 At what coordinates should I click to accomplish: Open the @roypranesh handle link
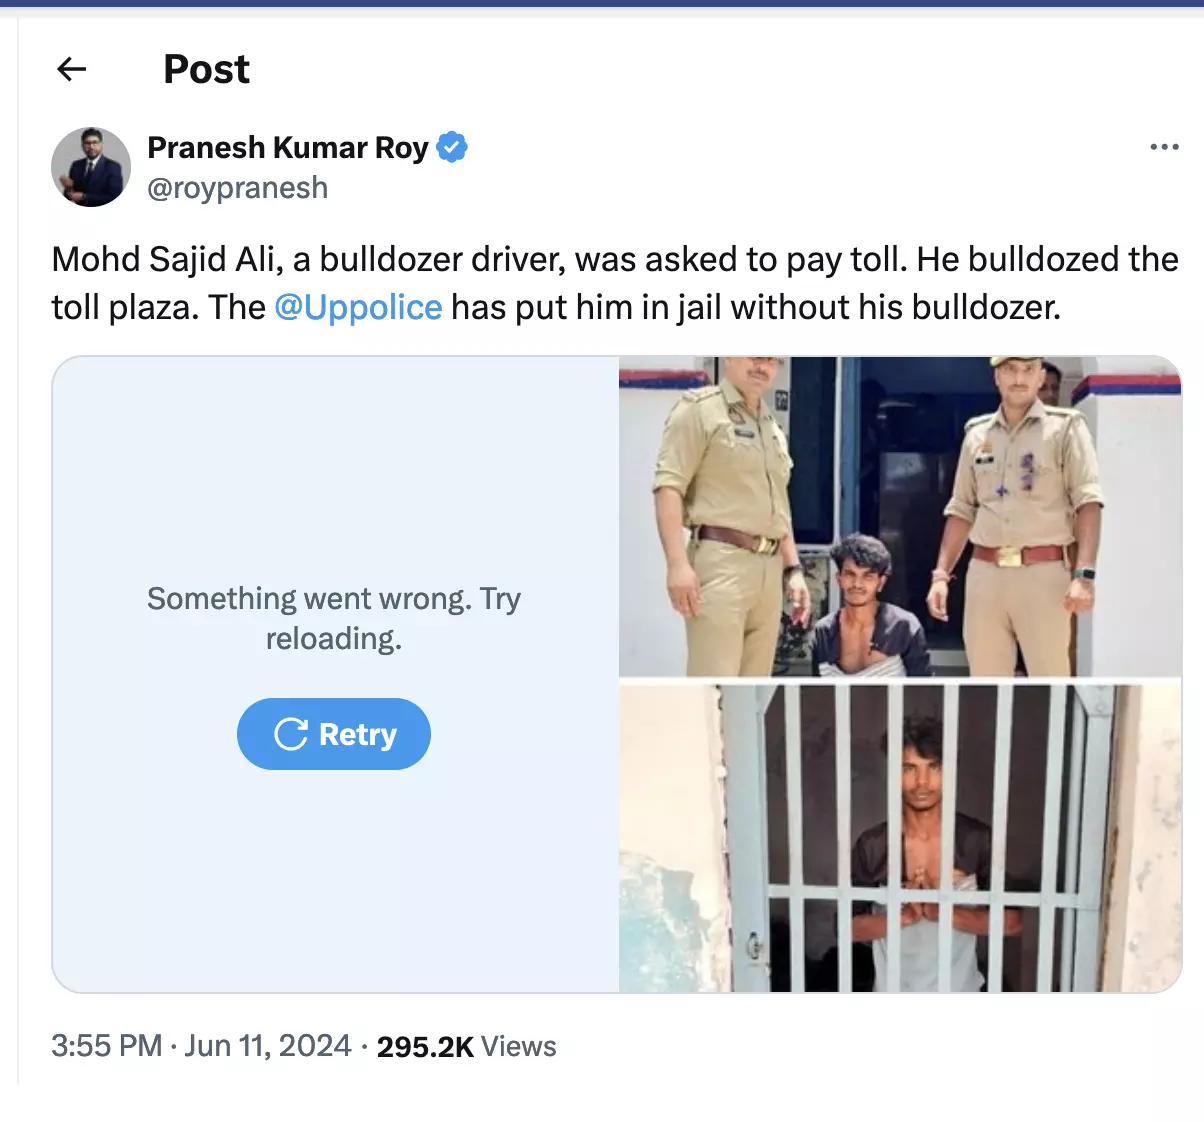click(237, 188)
